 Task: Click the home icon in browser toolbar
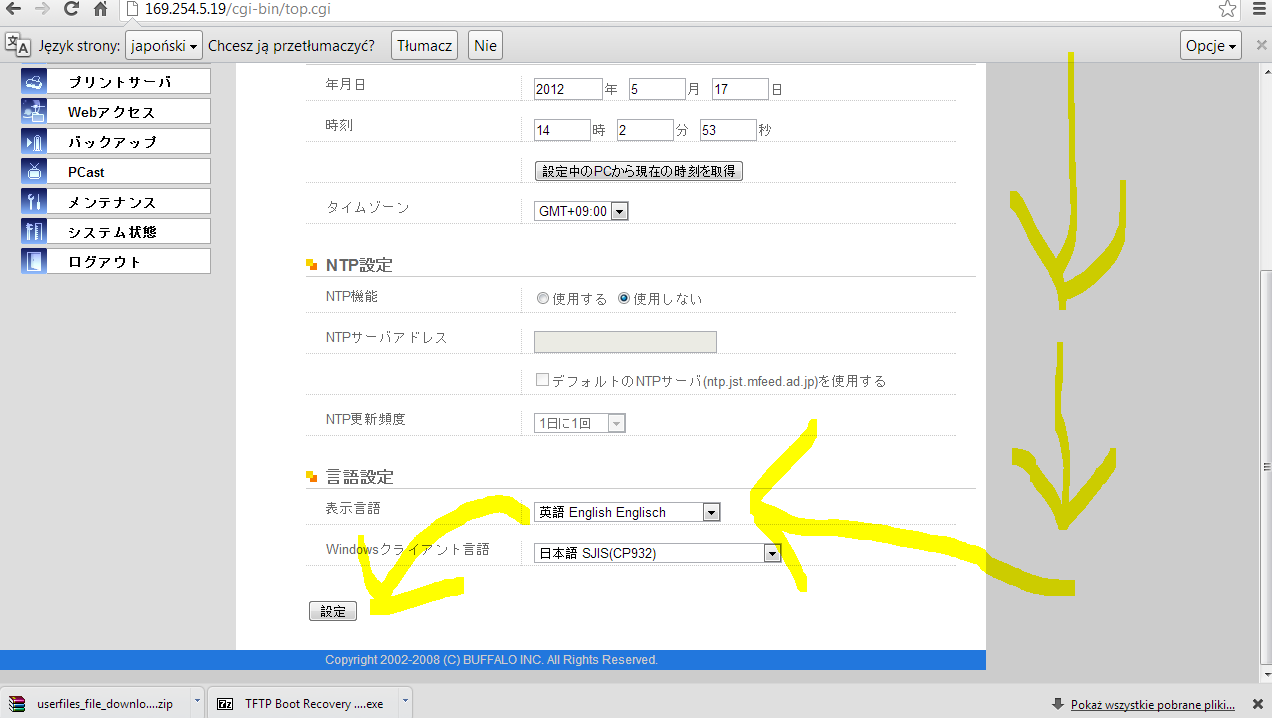point(100,10)
